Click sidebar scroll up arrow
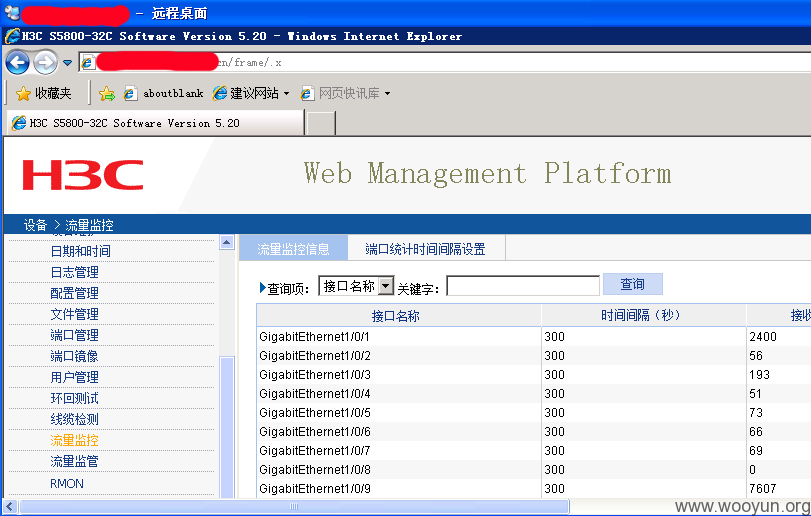 (x=227, y=242)
